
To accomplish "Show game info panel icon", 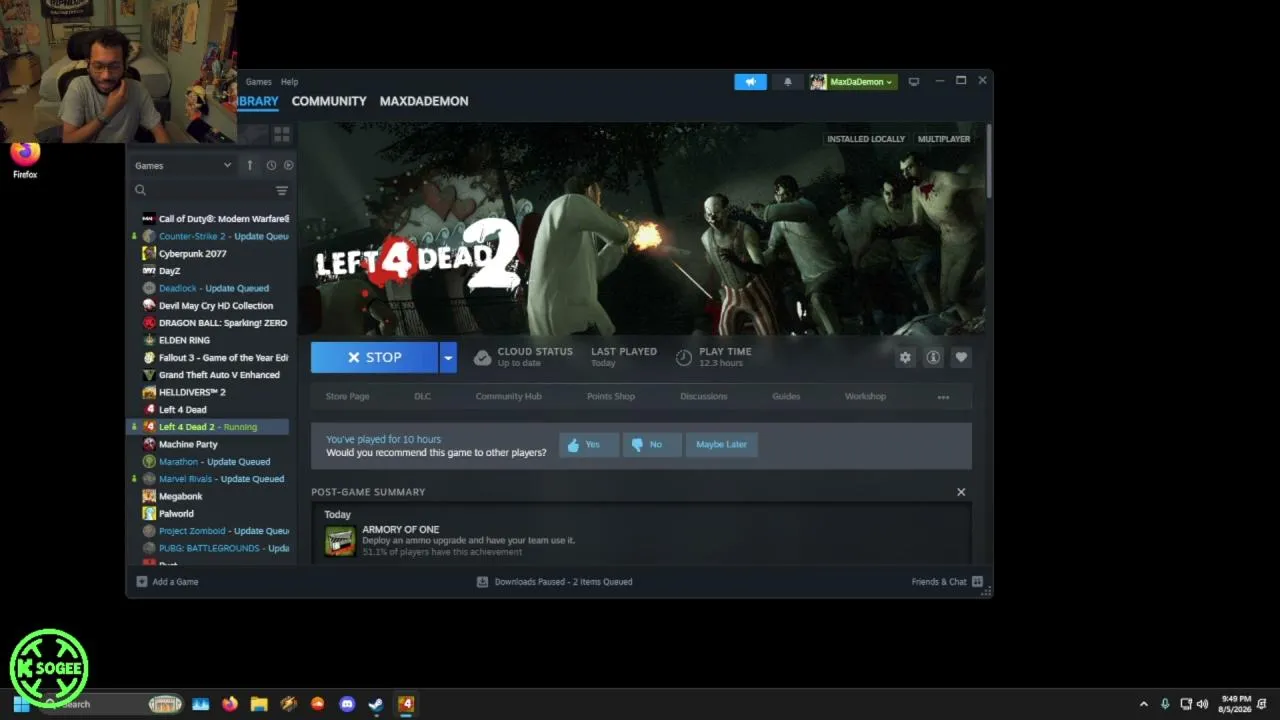I will (x=933, y=357).
